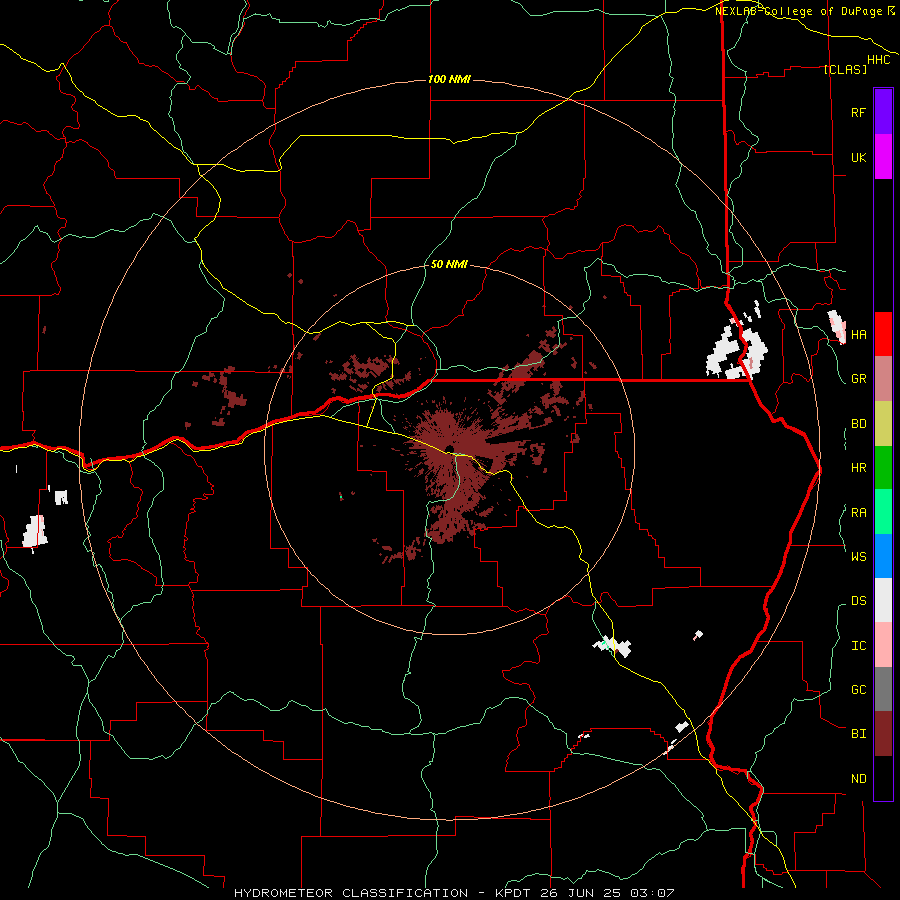Click the '03:07' time stamp
This screenshot has height=900, width=900.
click(652, 893)
